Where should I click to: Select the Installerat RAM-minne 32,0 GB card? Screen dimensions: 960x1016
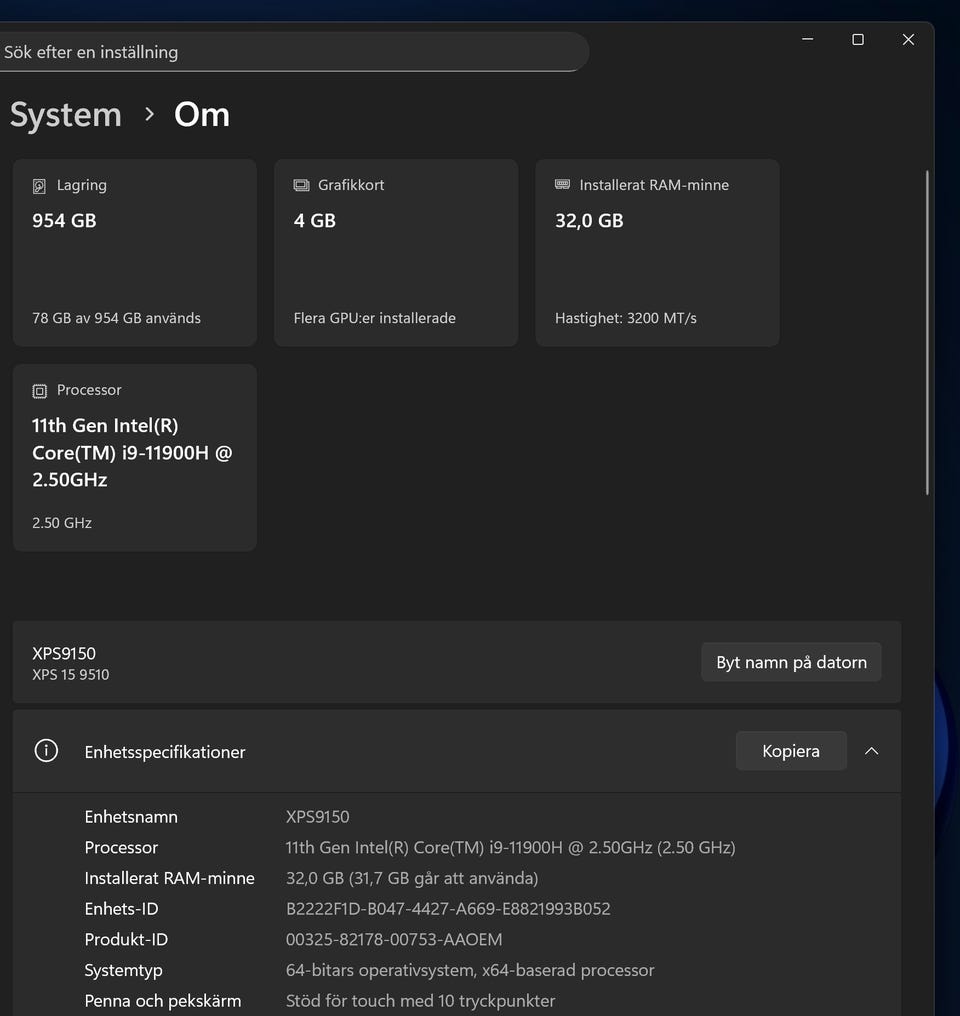pos(657,253)
